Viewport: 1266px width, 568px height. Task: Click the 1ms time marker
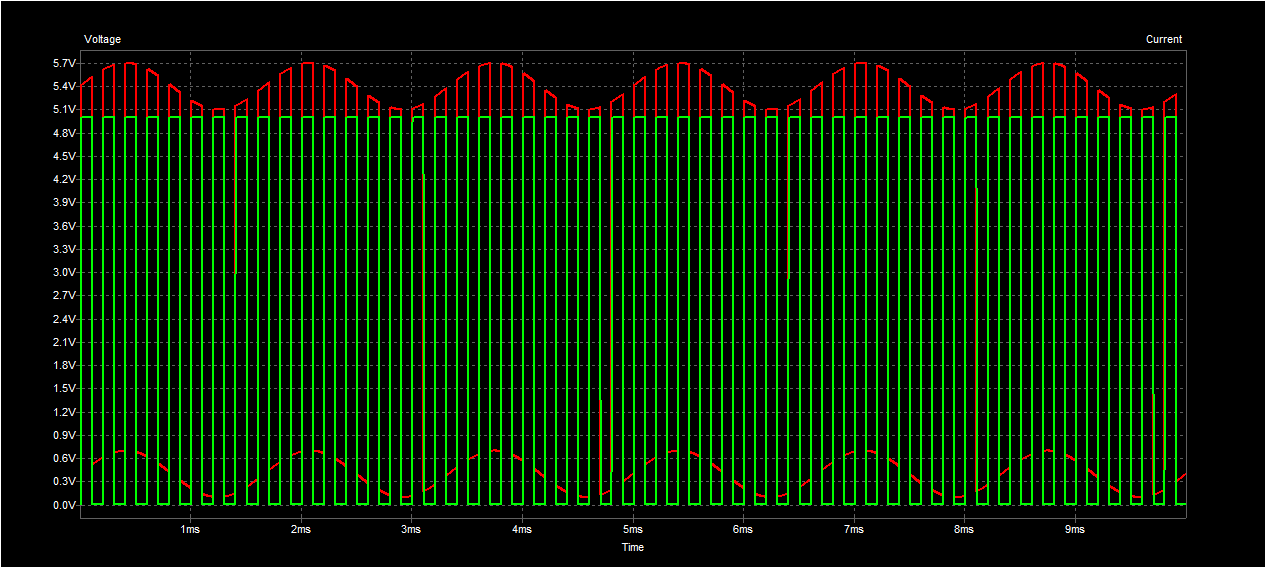[x=190, y=529]
